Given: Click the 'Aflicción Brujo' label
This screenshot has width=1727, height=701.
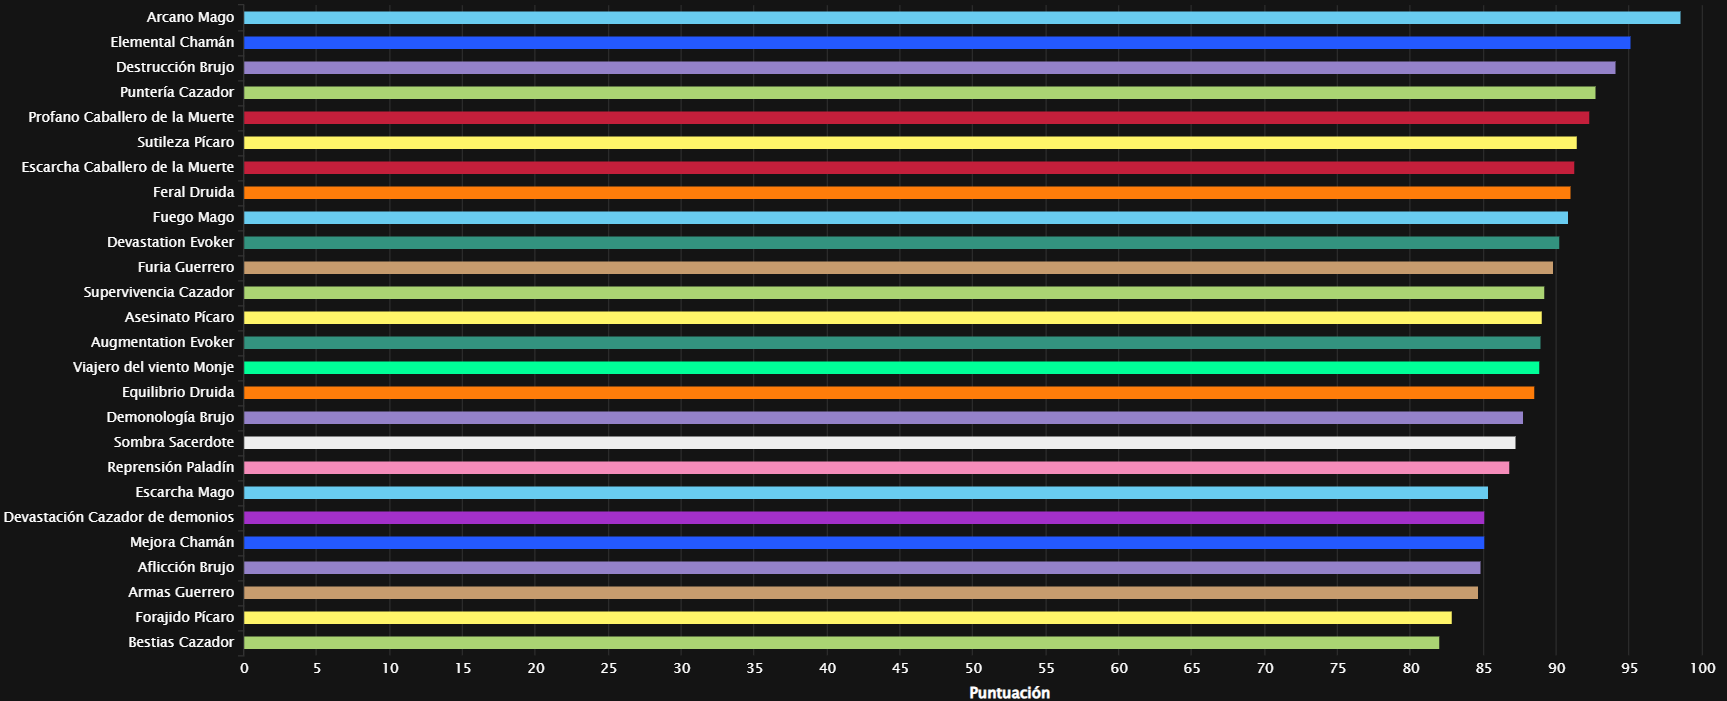Looking at the screenshot, I should tap(186, 567).
